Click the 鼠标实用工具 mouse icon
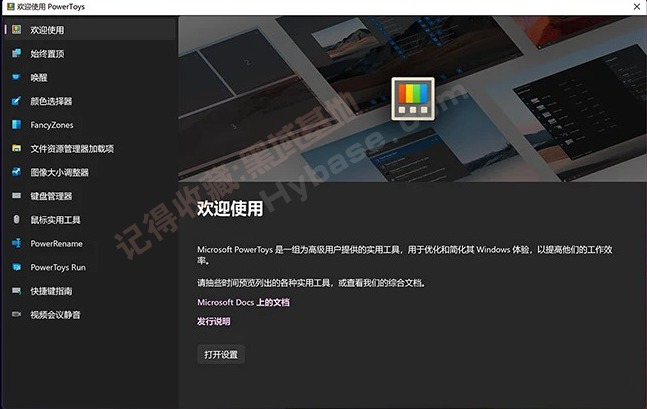 coord(17,219)
